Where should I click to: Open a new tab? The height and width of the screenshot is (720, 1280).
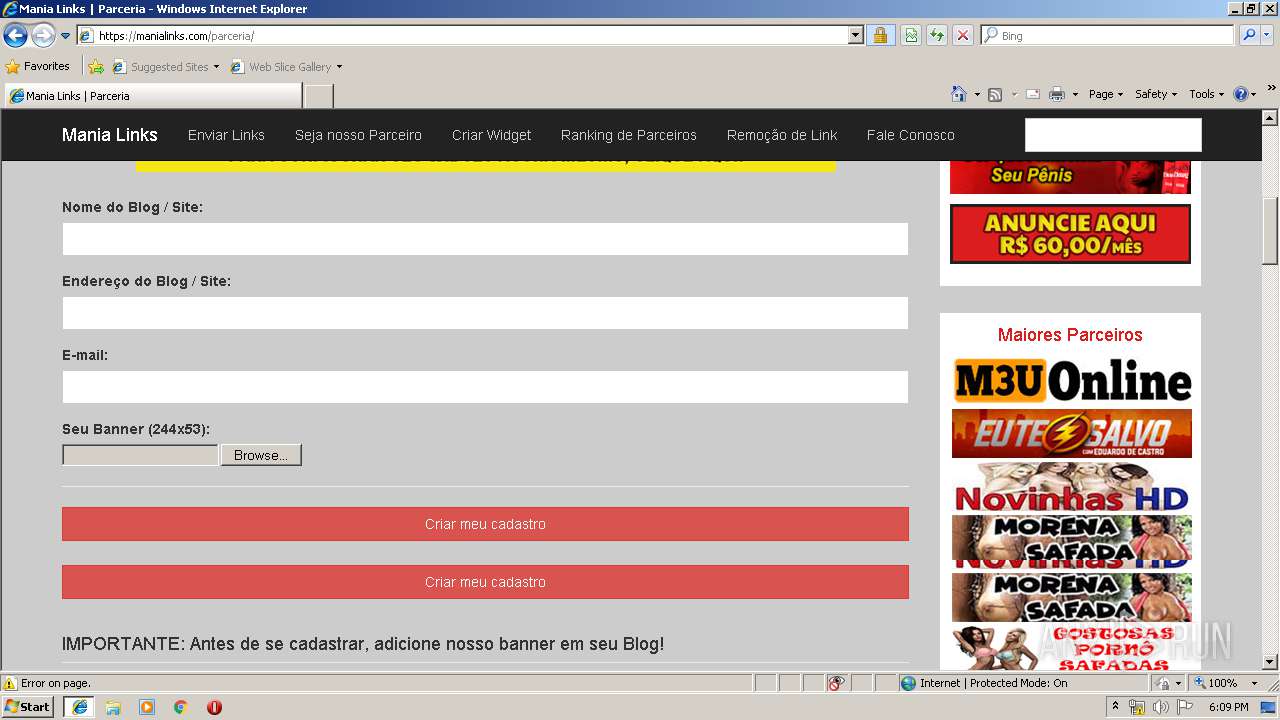[318, 96]
